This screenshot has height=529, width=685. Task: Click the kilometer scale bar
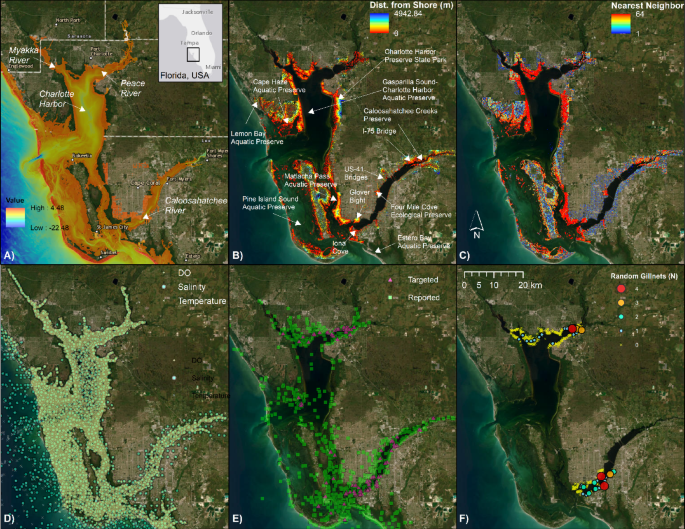[x=494, y=274]
